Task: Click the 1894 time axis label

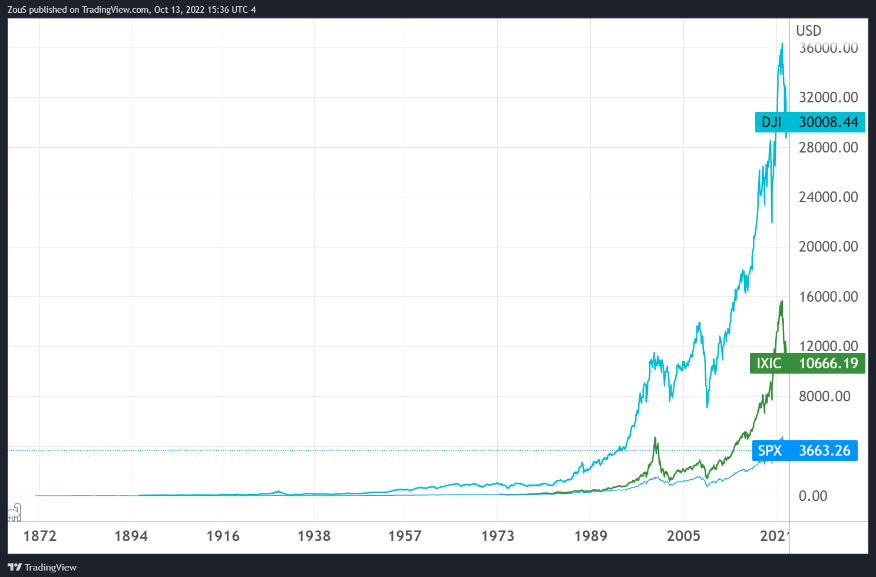Action: [x=131, y=536]
